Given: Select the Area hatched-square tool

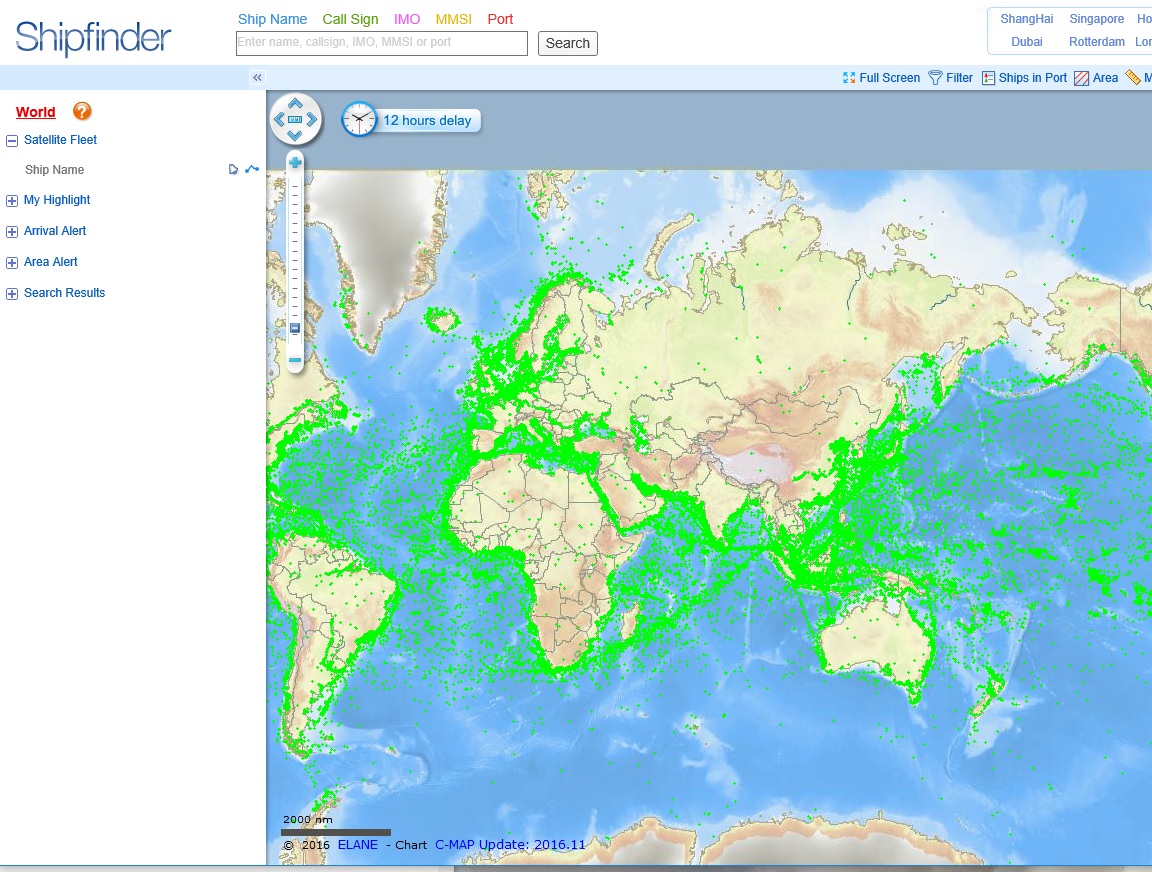Looking at the screenshot, I should point(1081,78).
